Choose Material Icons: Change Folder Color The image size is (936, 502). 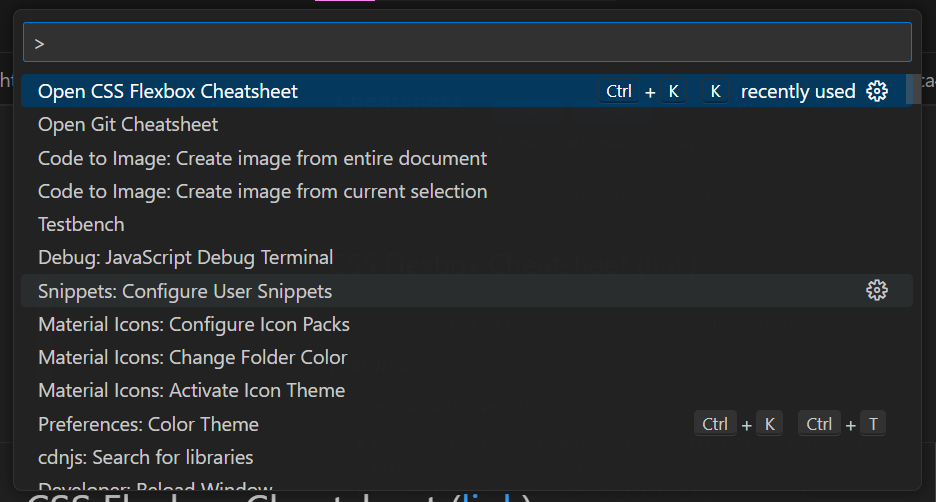coord(192,358)
